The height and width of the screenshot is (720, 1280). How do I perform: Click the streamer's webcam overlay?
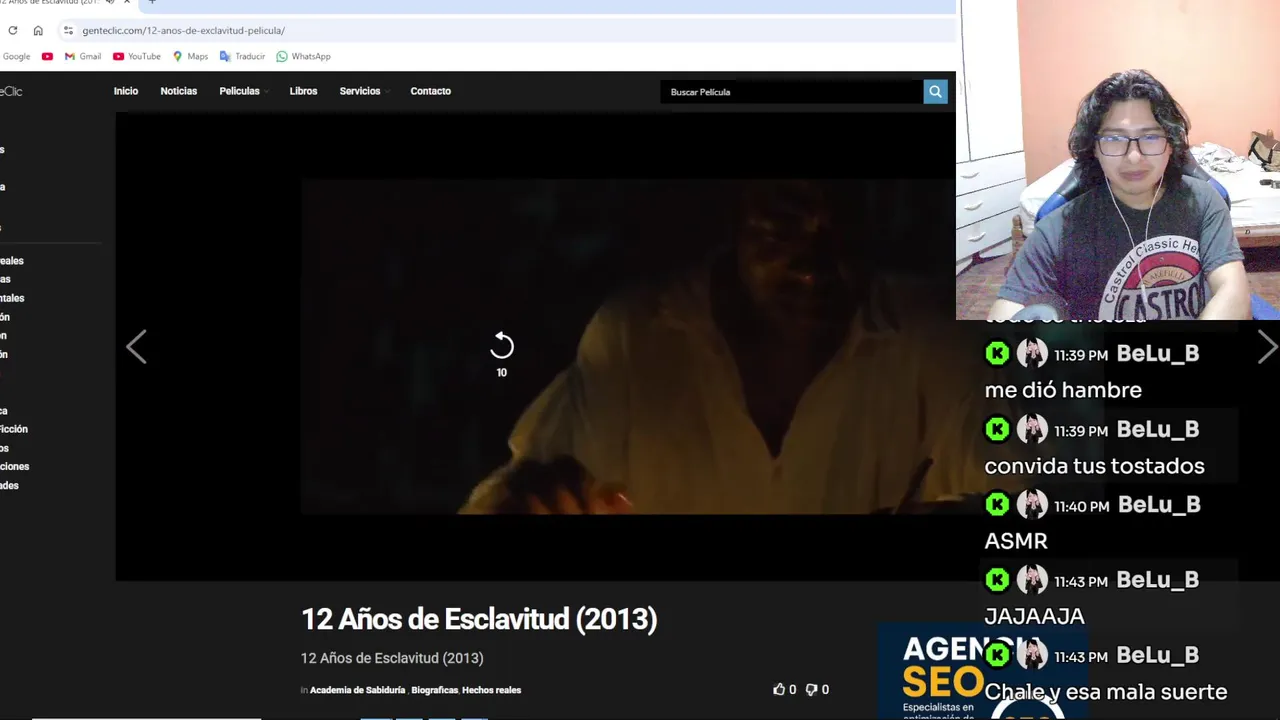[1118, 160]
